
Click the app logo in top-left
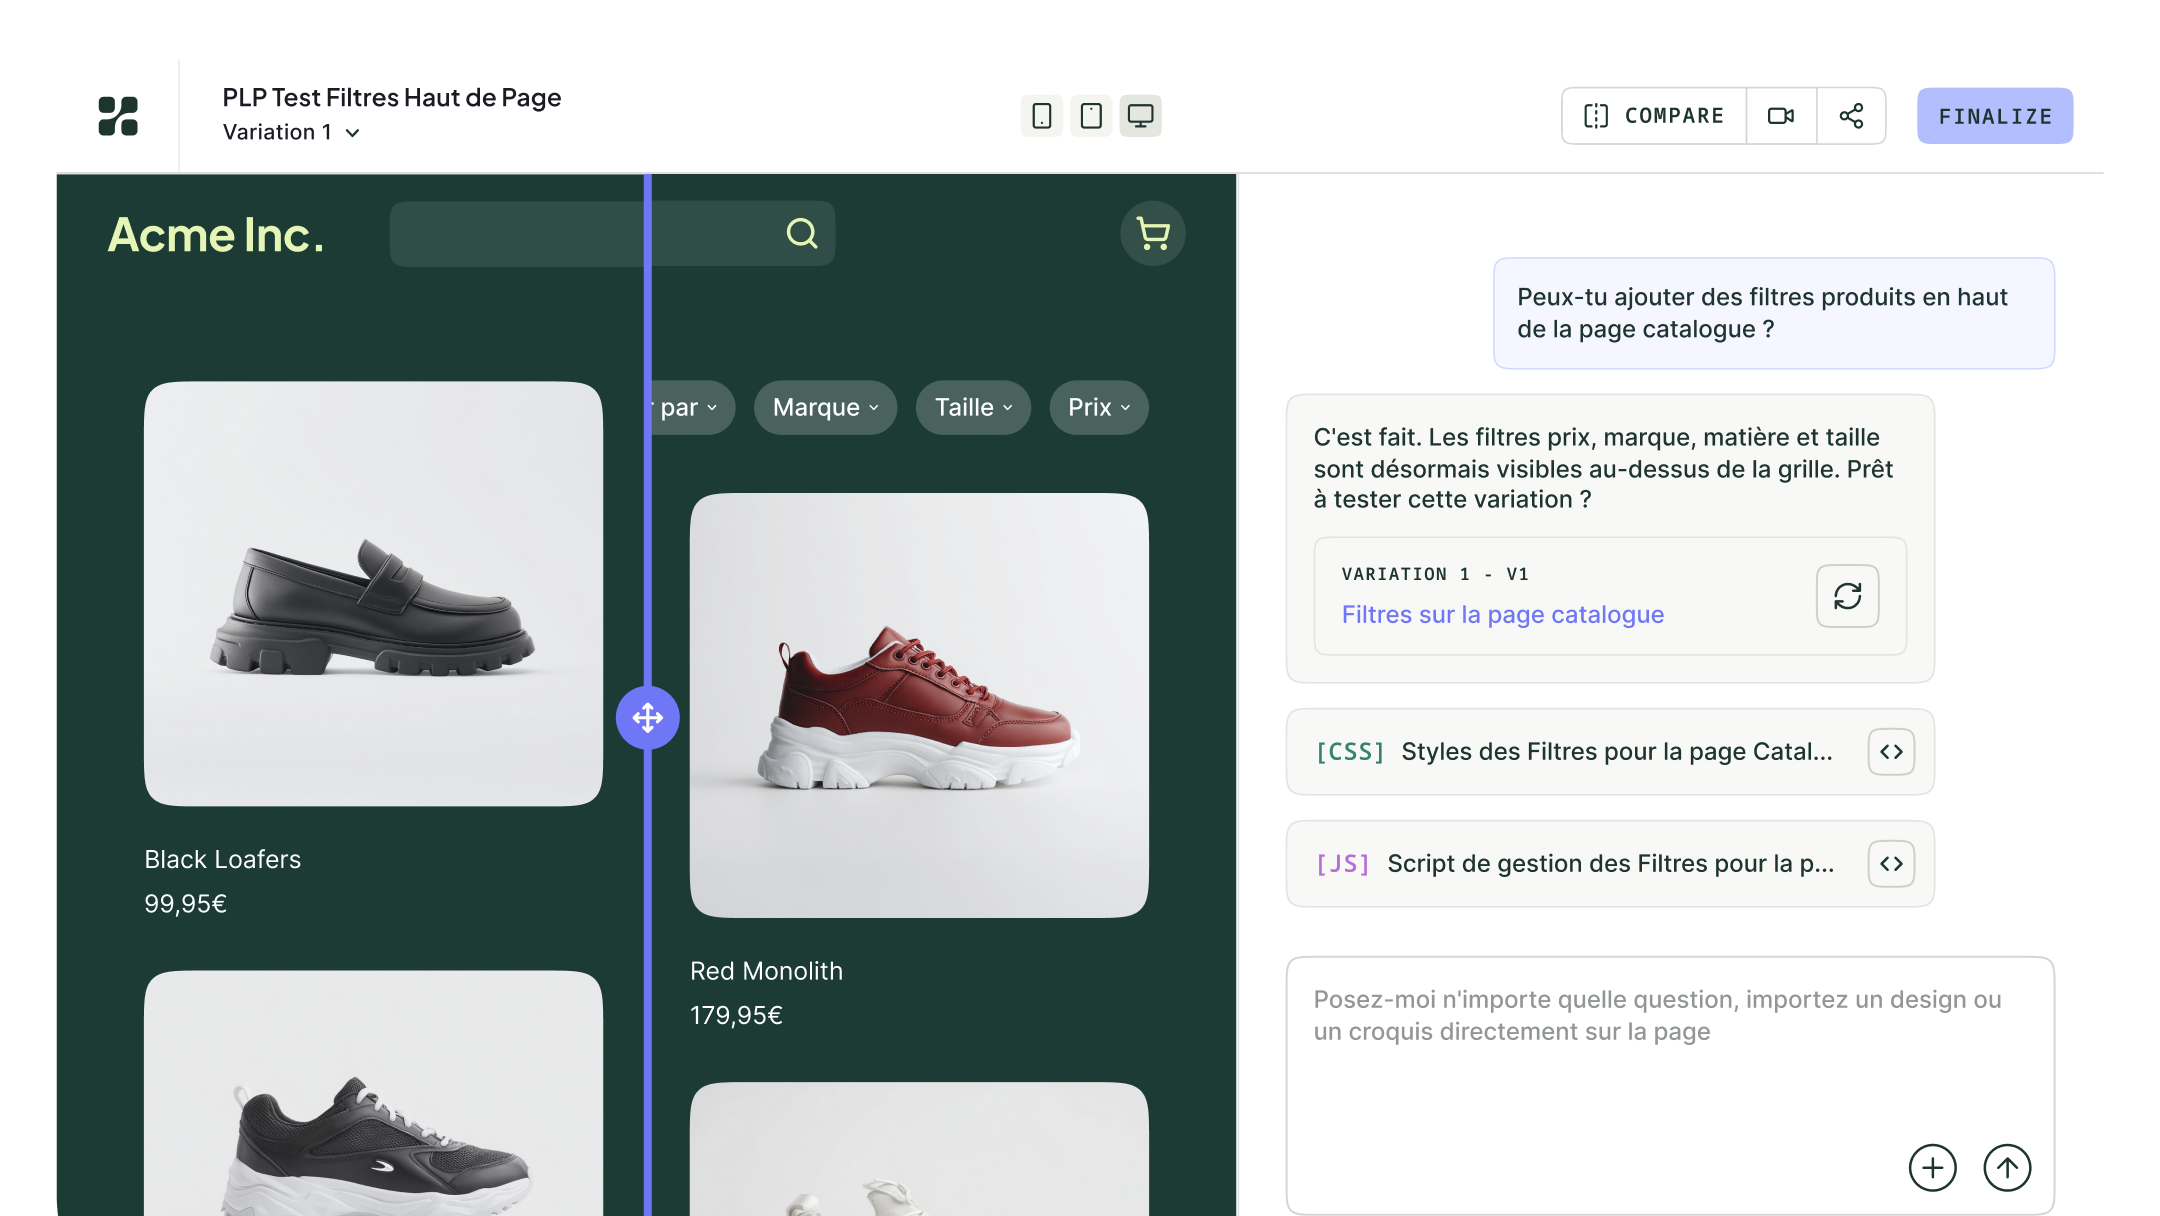(x=118, y=116)
